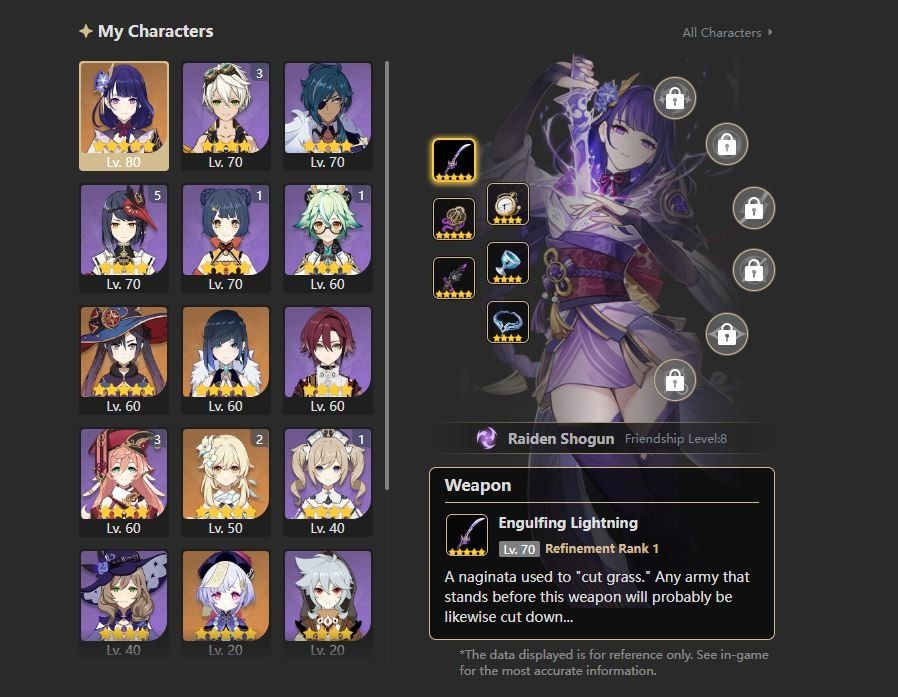This screenshot has height=697, width=898.
Task: Expand the arrow next to All Characters
Action: coord(770,32)
